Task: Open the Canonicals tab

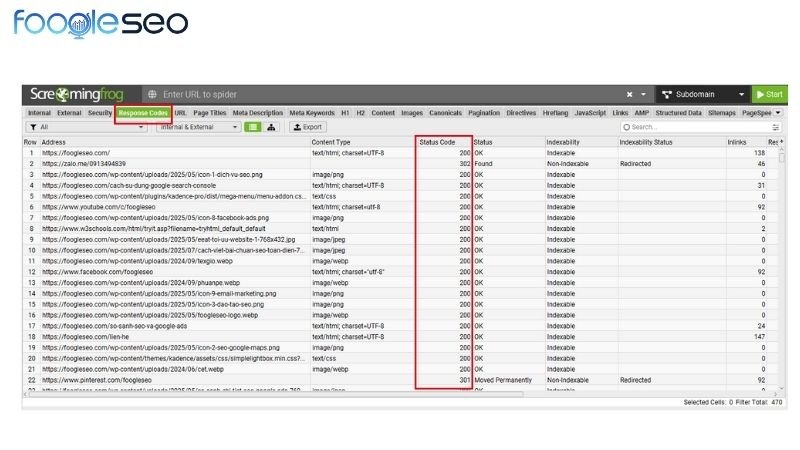Action: (445, 113)
